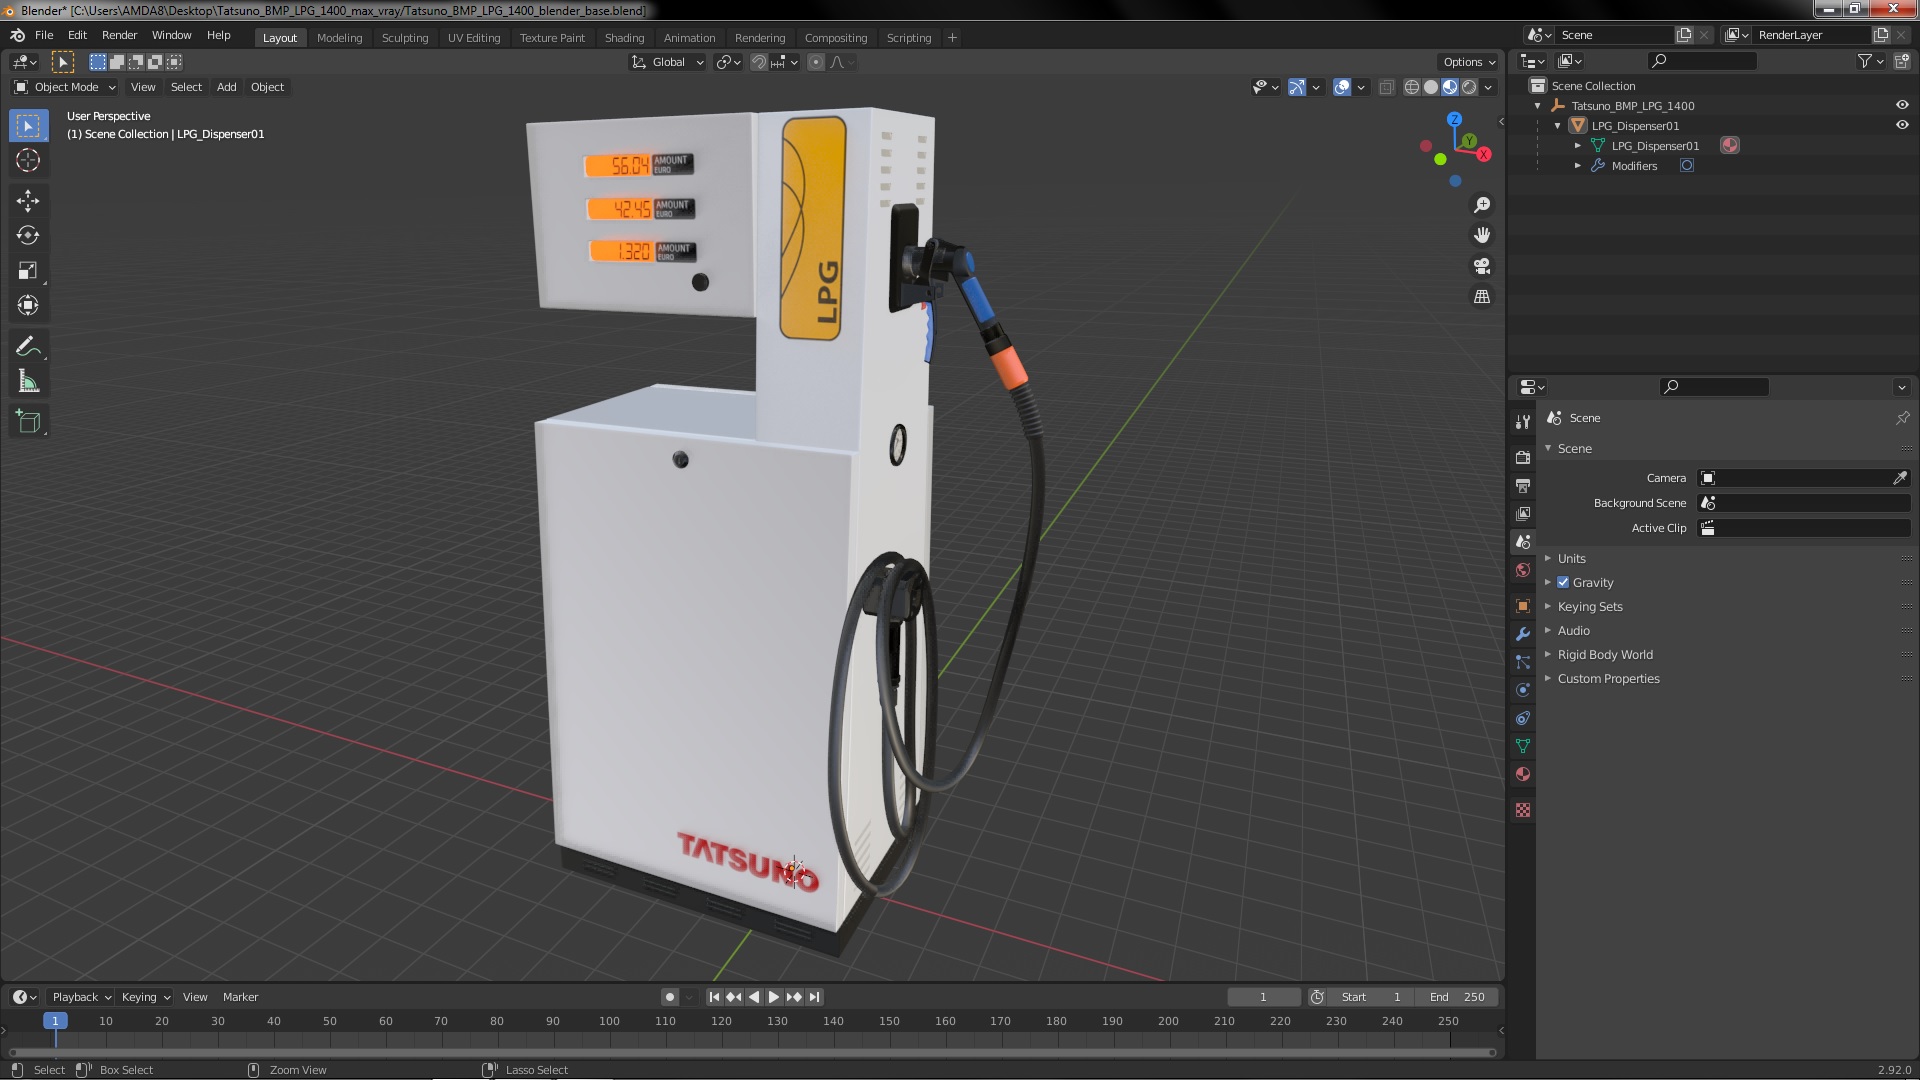Play the animation forward

pos(773,997)
